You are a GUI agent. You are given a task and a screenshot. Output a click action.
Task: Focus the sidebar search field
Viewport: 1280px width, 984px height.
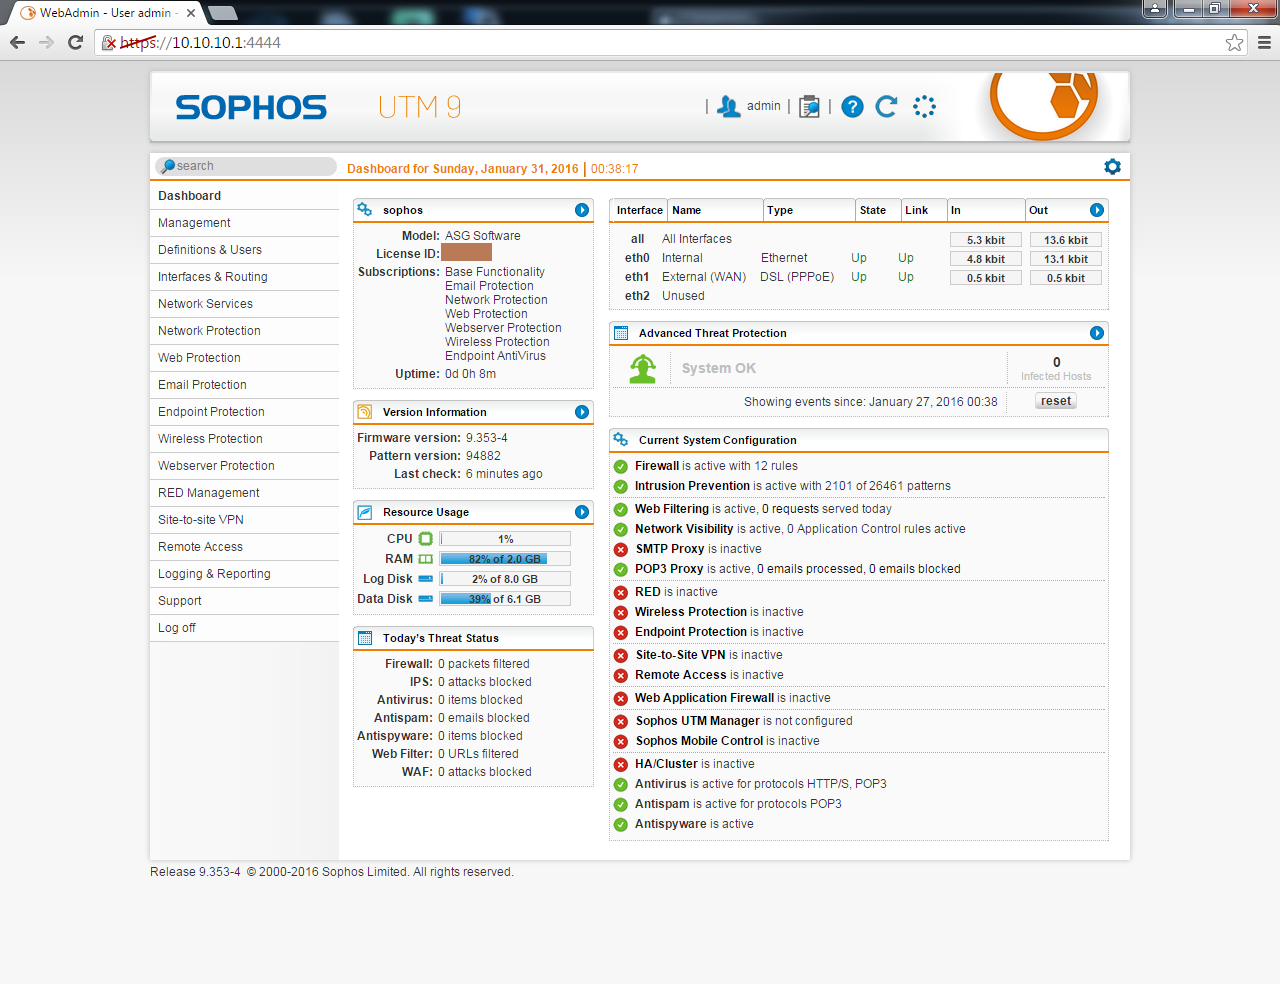point(246,166)
